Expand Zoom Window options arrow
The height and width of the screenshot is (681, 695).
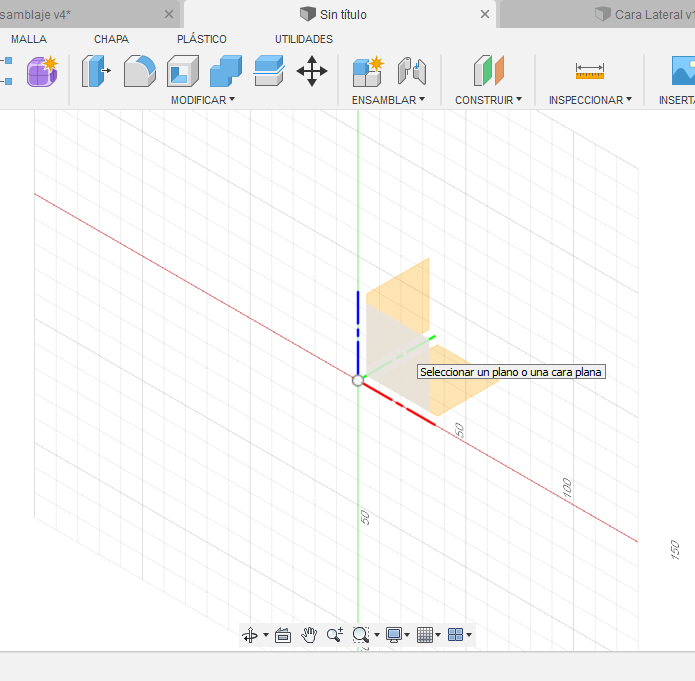377,635
